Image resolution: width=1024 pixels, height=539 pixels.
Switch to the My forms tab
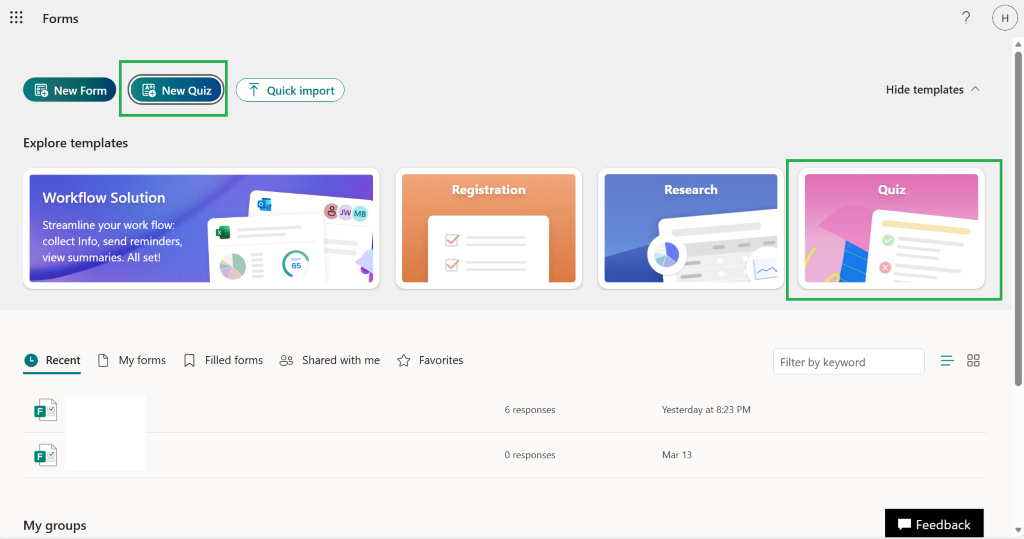[131, 361]
